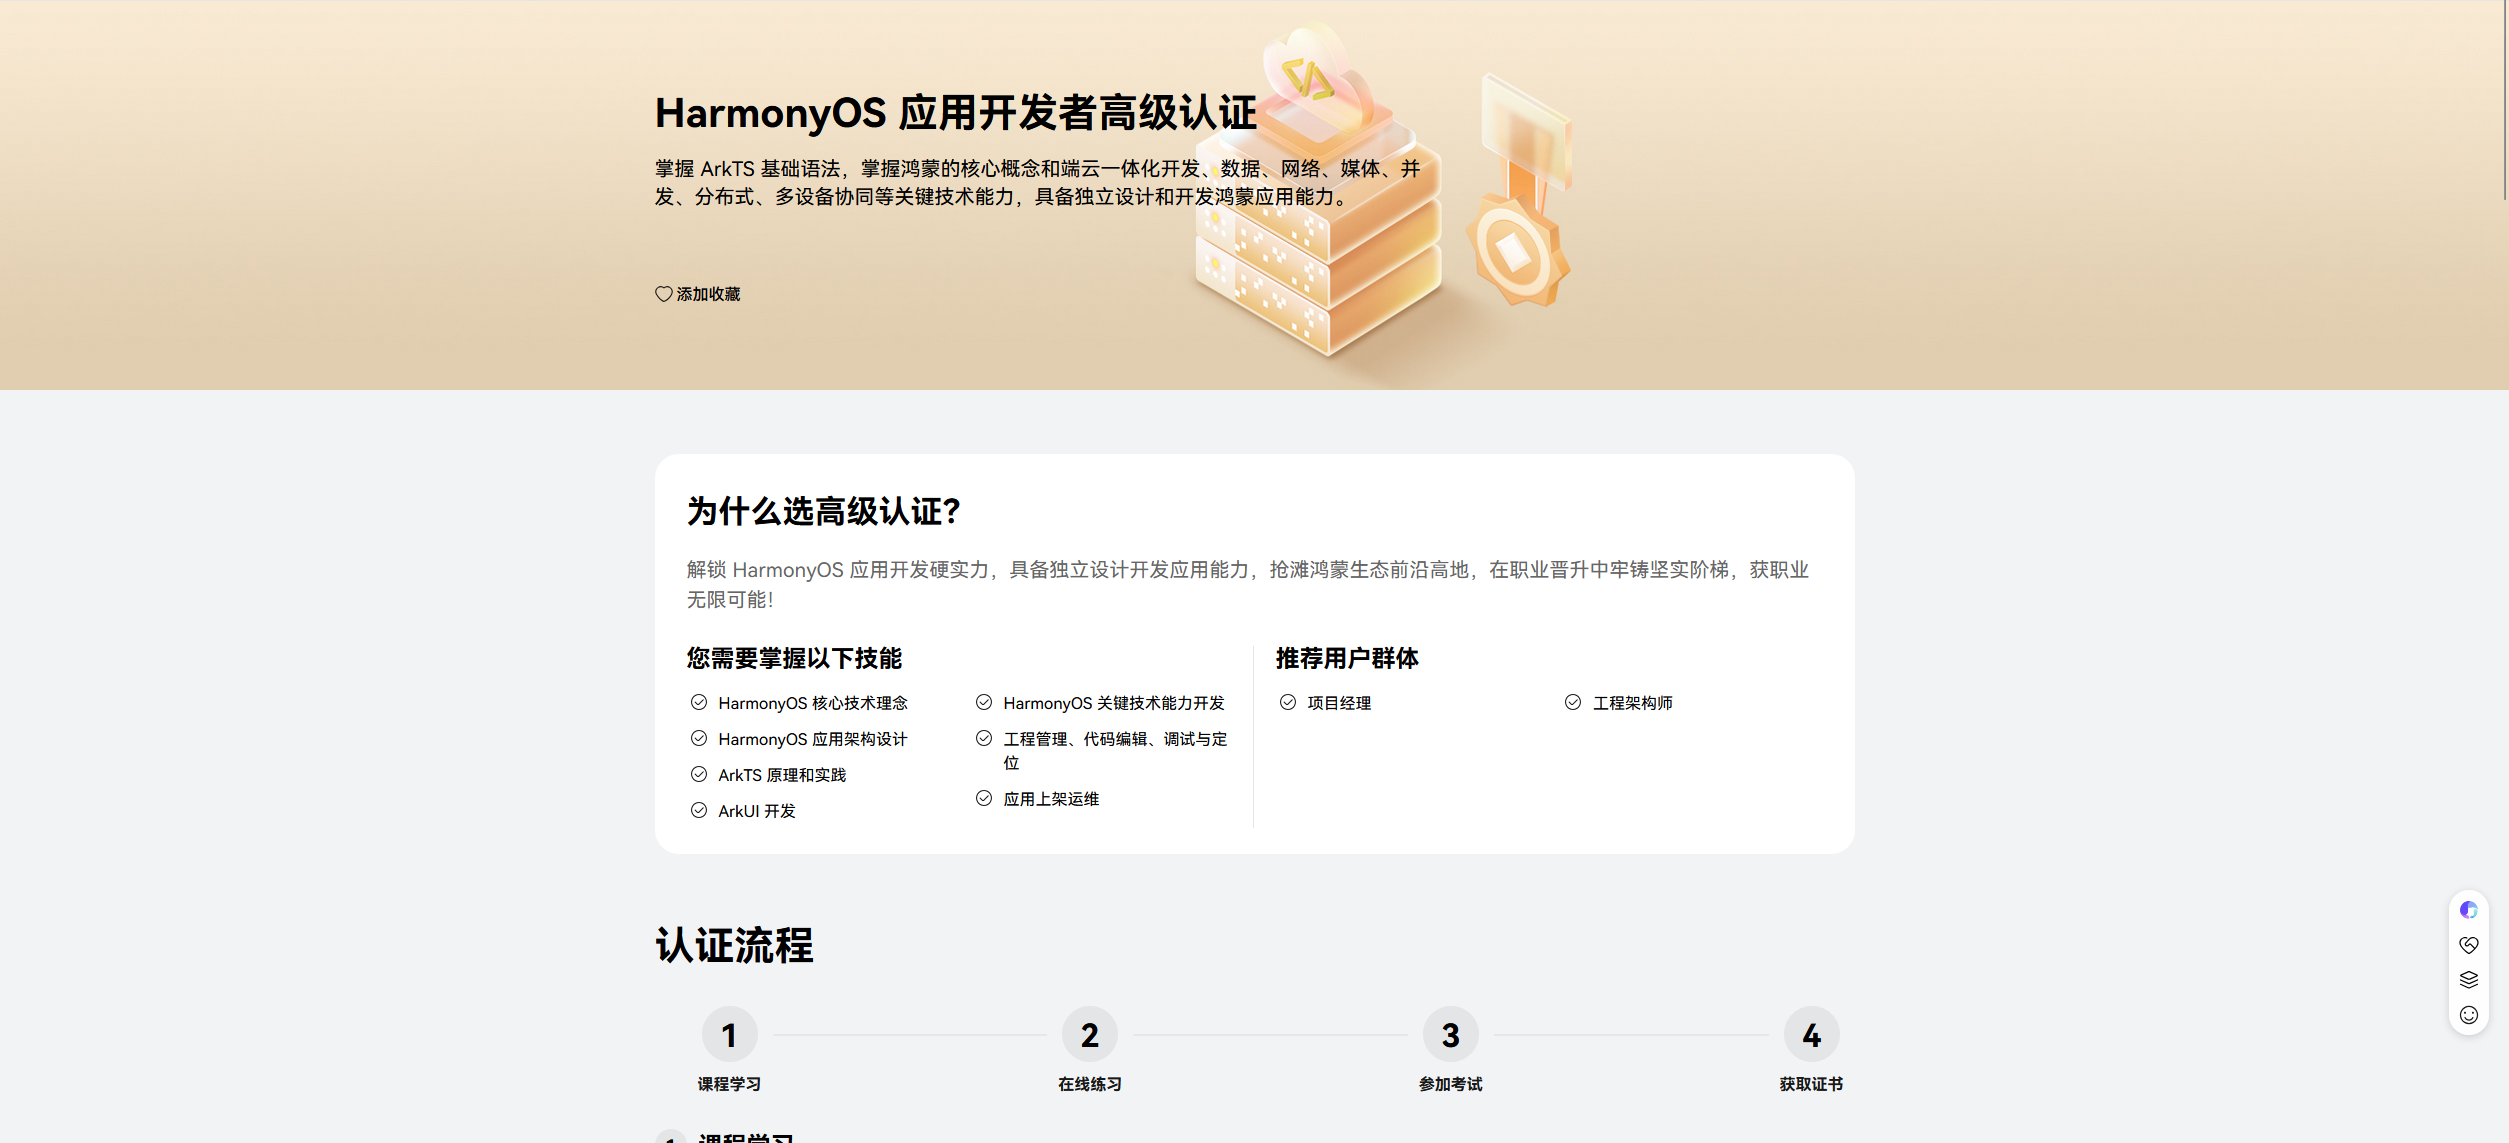This screenshot has height=1143, width=2509.
Task: Click the smiley face feedback icon
Action: click(2468, 1015)
